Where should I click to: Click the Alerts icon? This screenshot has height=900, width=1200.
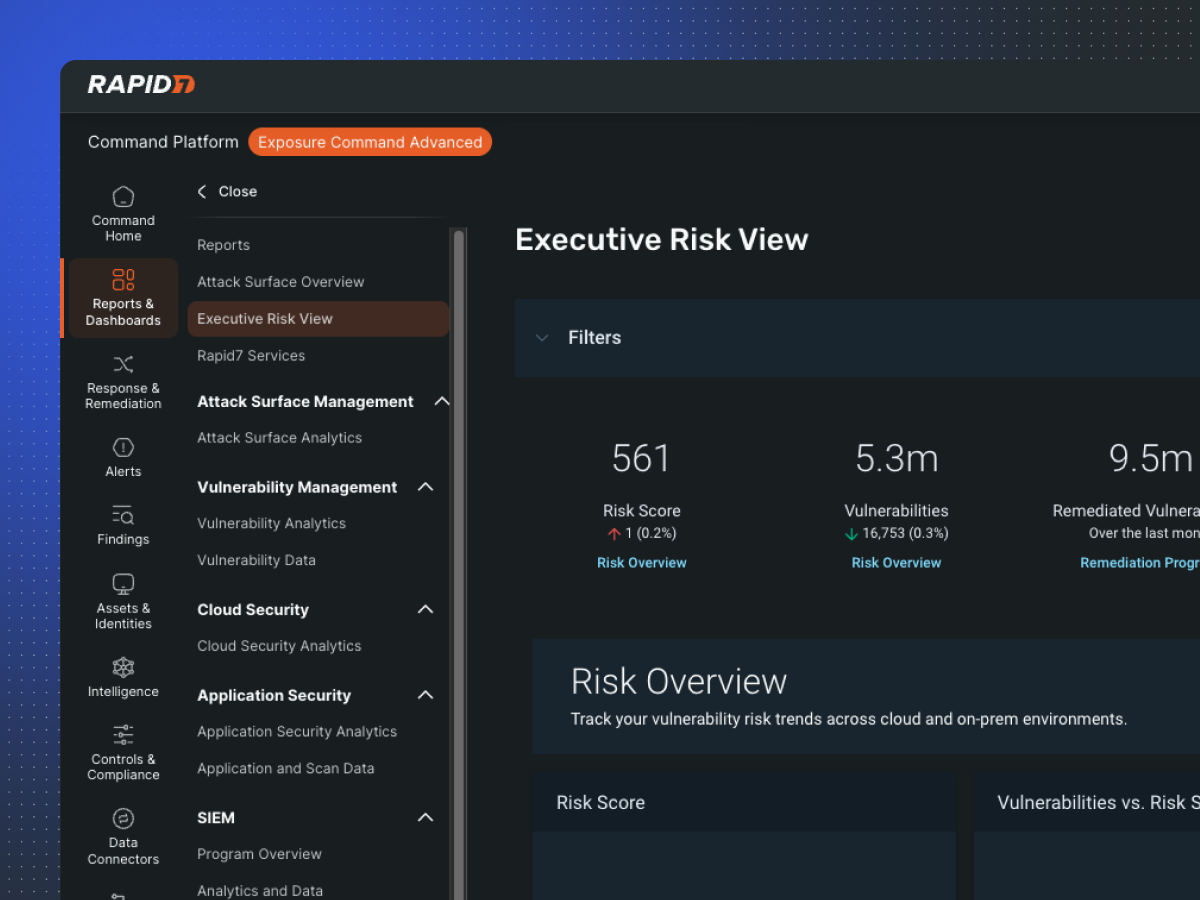click(123, 447)
